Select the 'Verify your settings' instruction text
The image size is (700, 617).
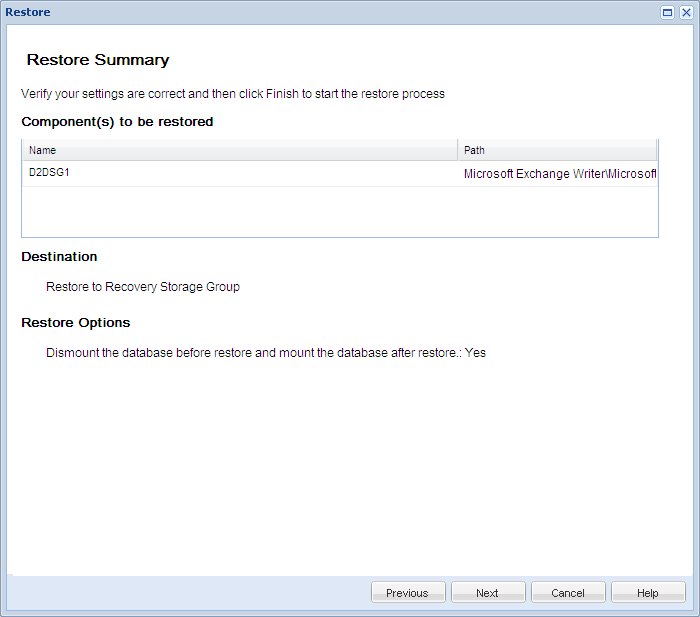(233, 94)
